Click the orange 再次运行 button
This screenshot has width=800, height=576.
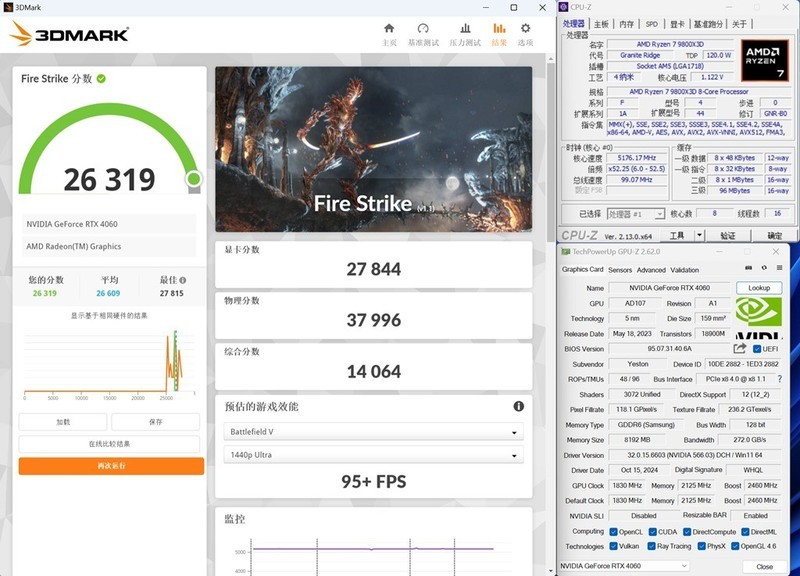point(111,466)
